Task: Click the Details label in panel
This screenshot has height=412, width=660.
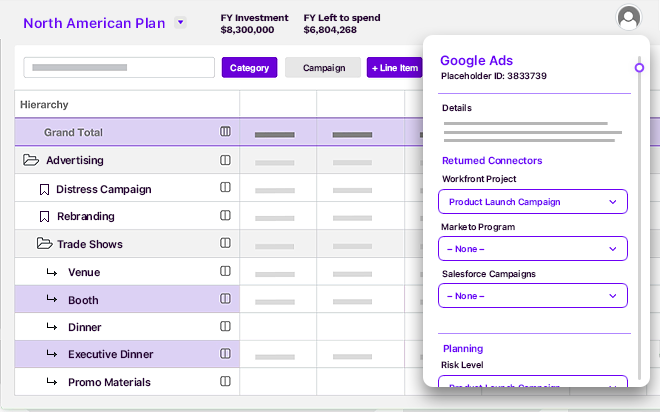Action: point(457,108)
